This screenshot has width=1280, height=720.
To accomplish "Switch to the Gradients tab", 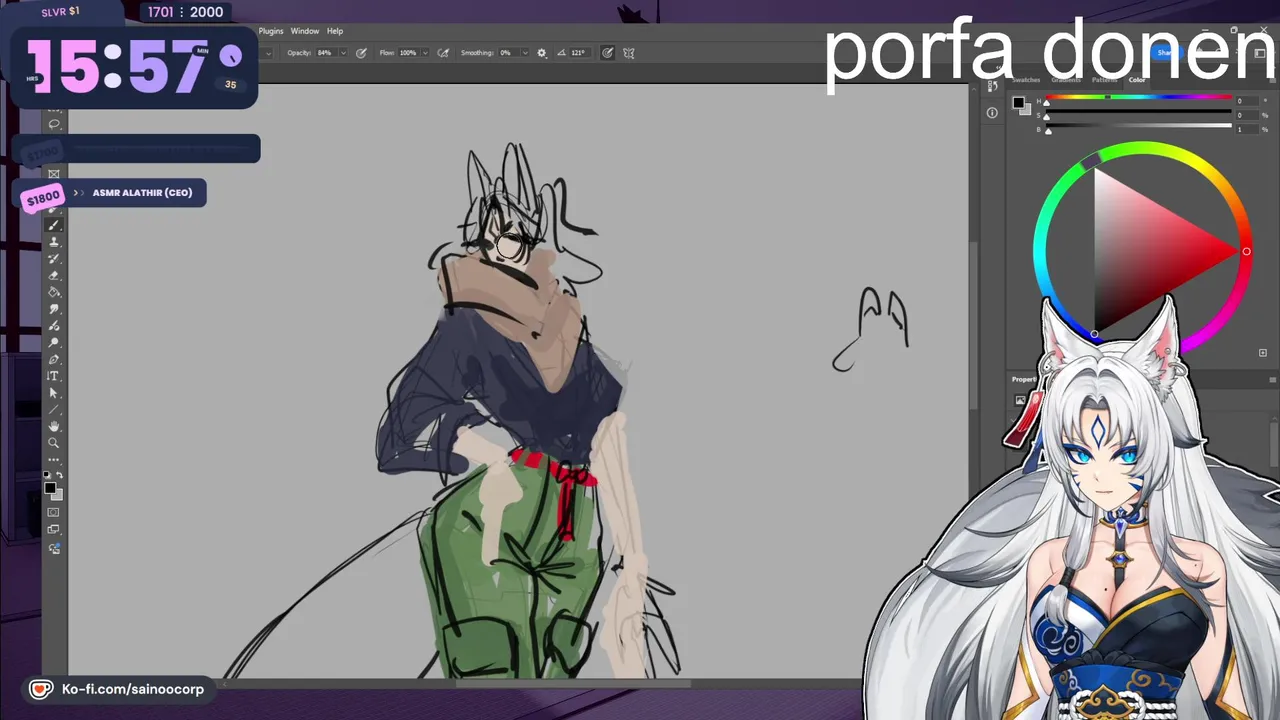I will point(1066,80).
